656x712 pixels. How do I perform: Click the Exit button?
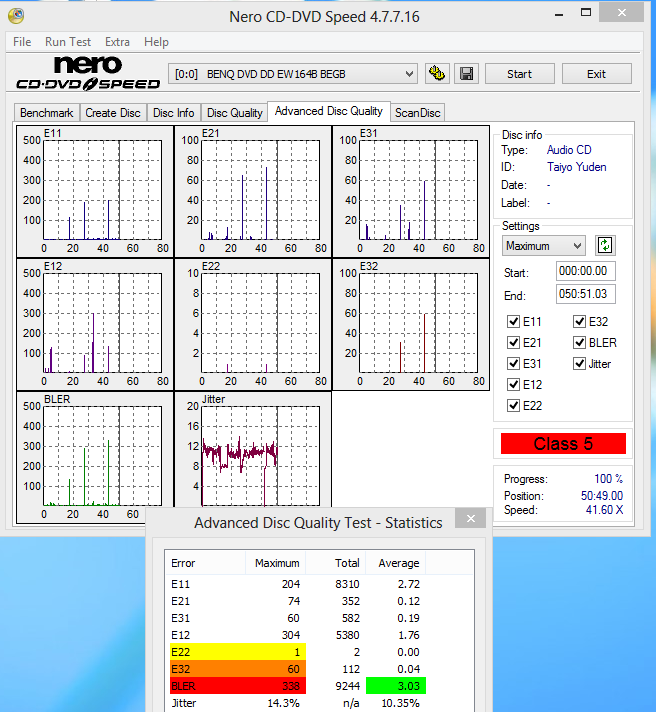tap(597, 74)
